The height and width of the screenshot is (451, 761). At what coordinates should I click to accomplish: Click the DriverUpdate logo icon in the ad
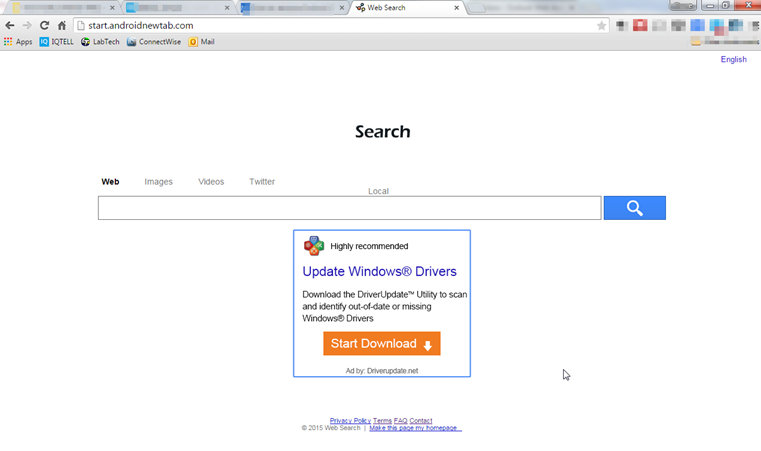(314, 246)
